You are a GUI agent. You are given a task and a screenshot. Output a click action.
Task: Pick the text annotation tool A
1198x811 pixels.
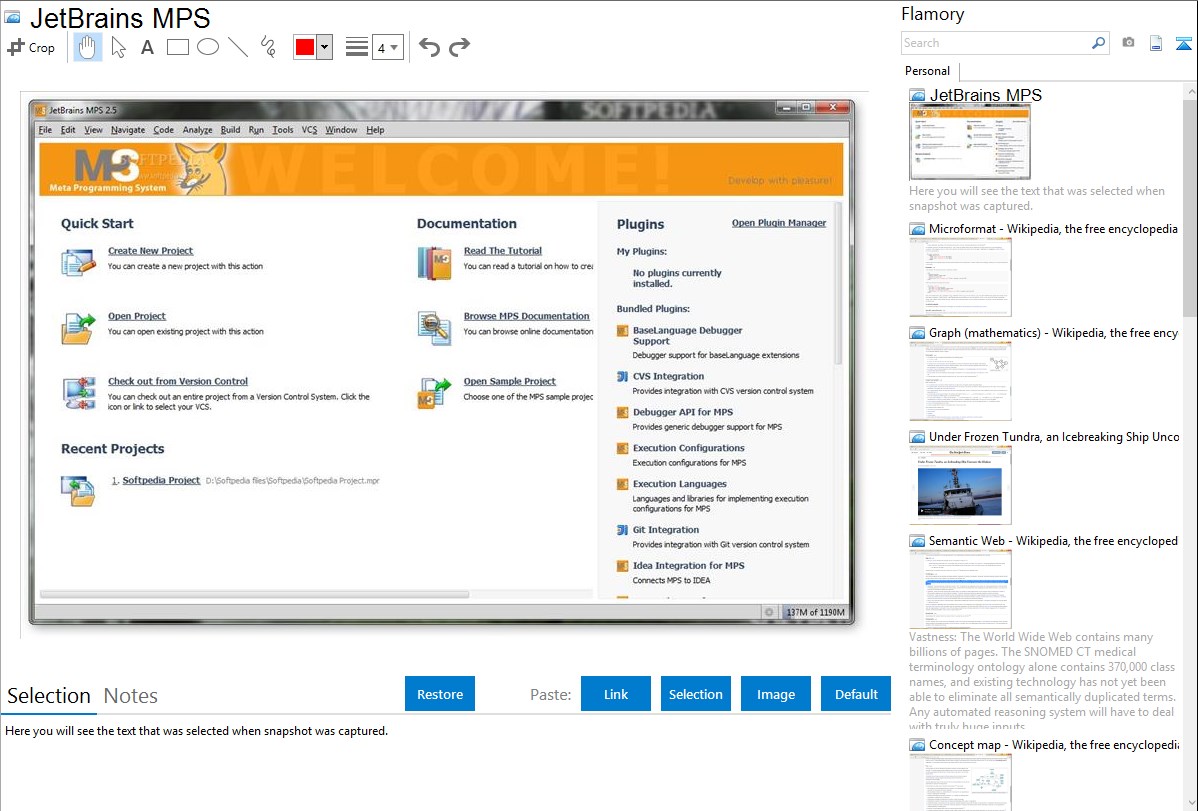coord(147,47)
